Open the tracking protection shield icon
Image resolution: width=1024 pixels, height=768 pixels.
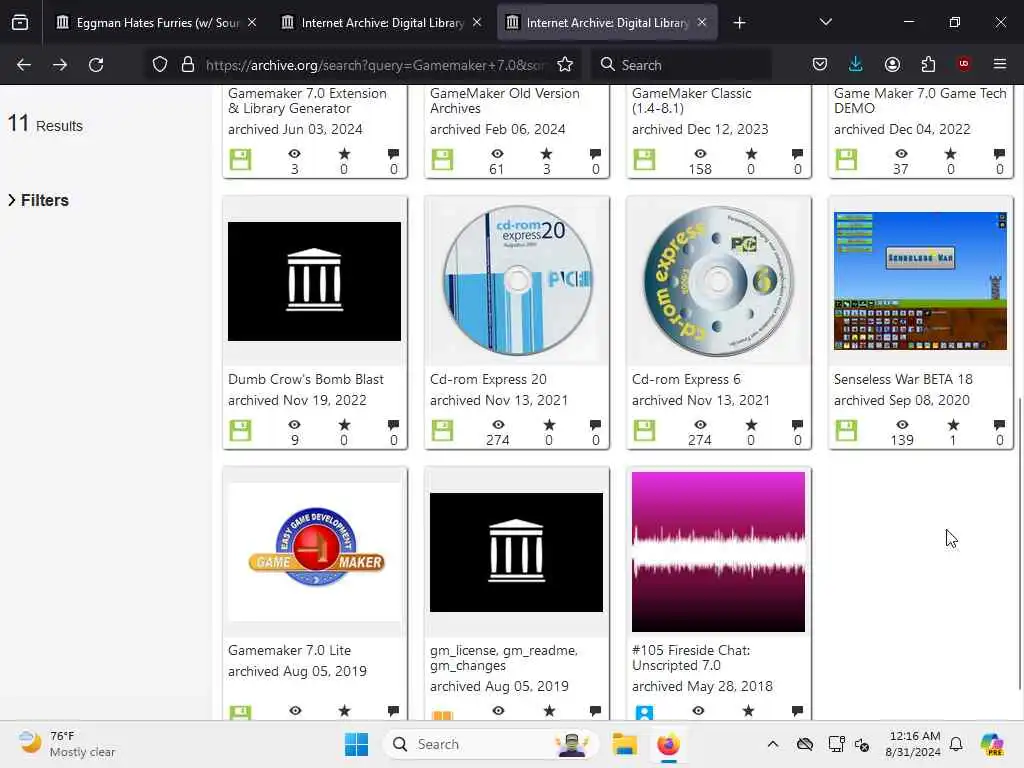coord(160,65)
